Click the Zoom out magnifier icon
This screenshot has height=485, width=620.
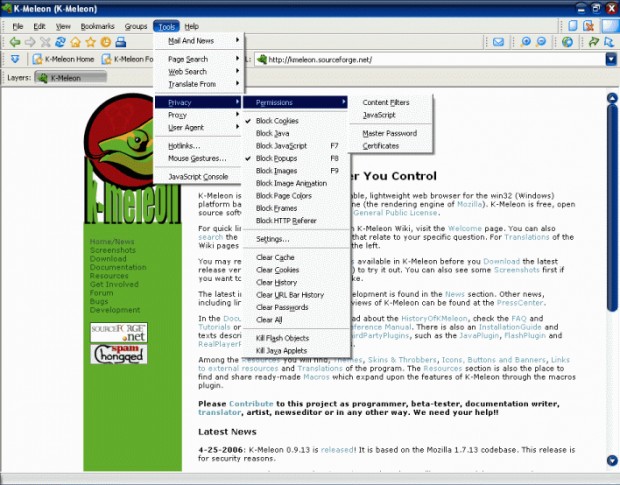(x=541, y=42)
